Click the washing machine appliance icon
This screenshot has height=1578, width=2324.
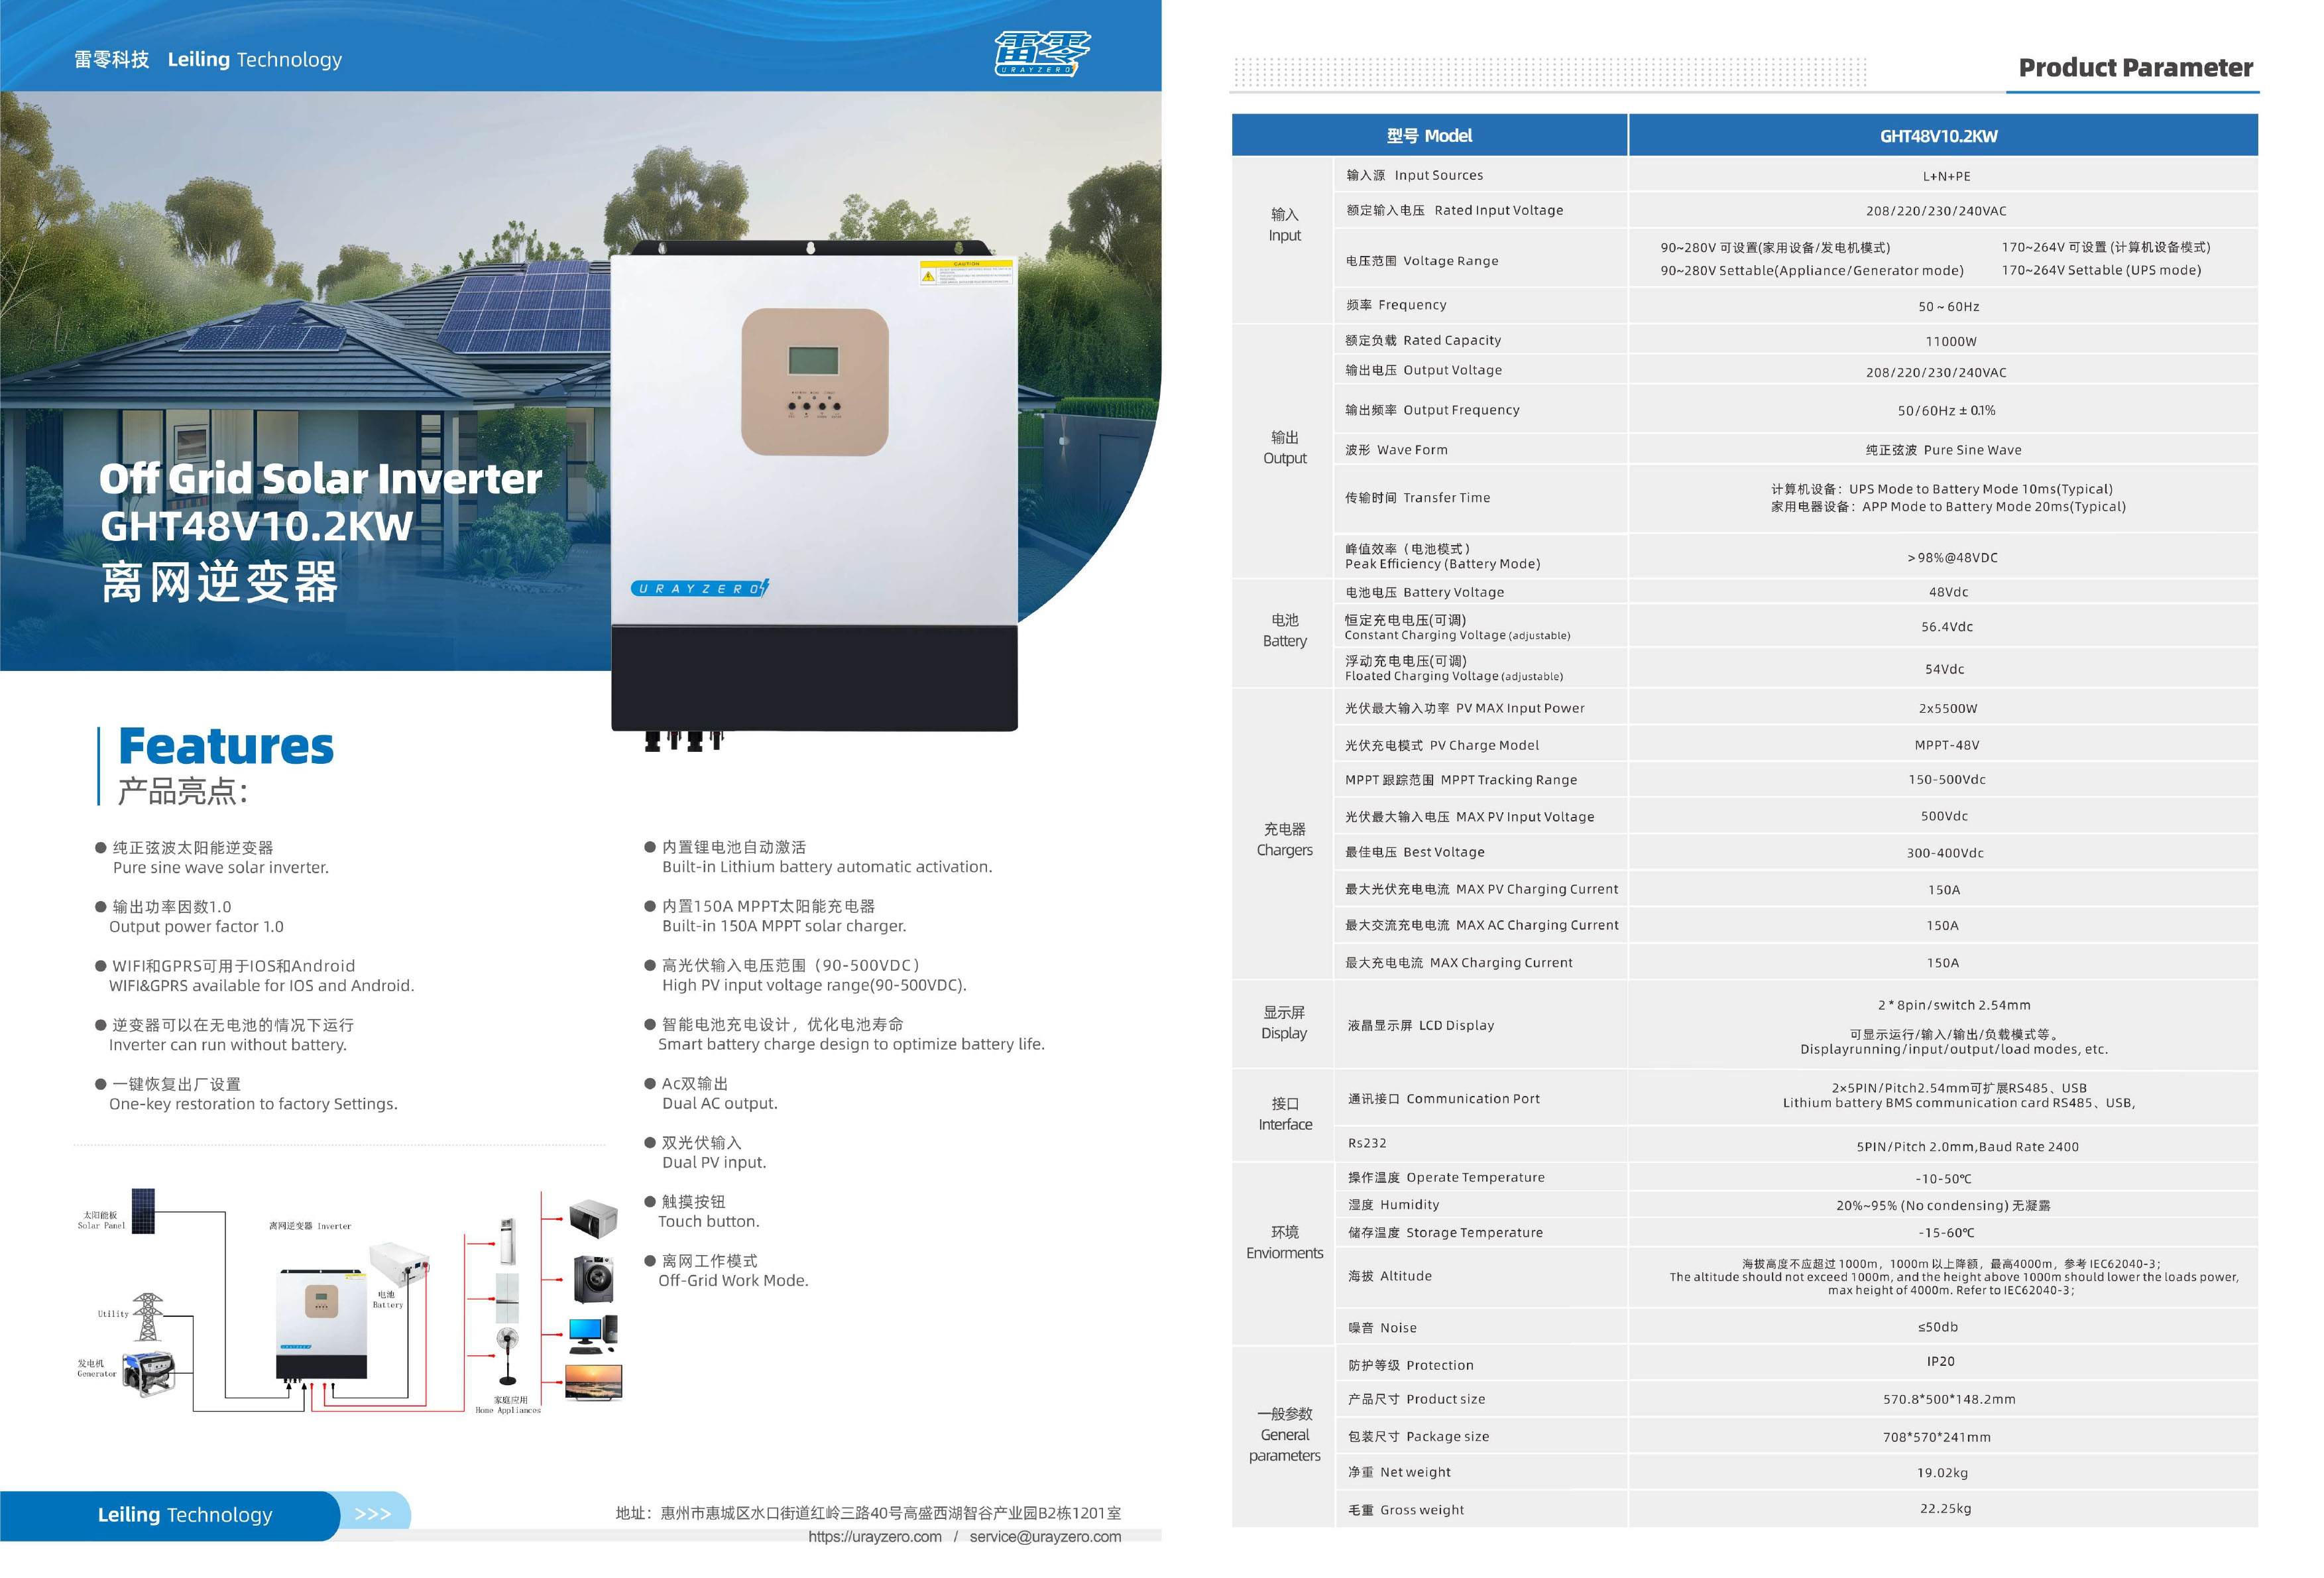coord(594,1279)
